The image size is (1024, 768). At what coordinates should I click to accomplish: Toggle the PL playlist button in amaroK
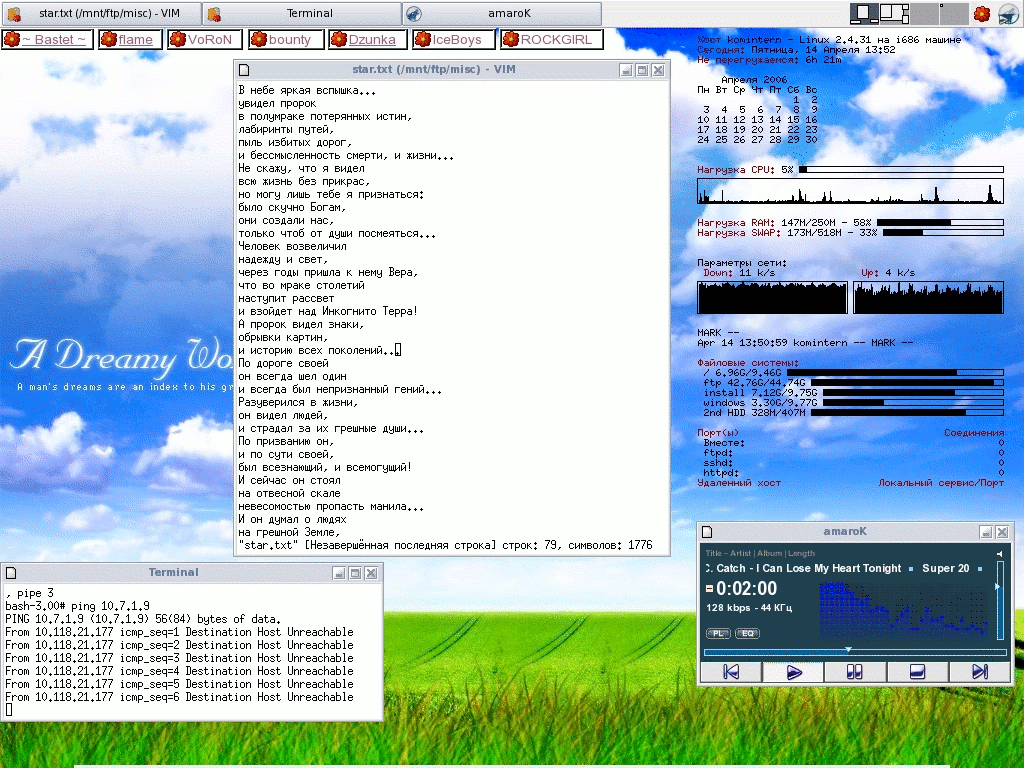(718, 633)
